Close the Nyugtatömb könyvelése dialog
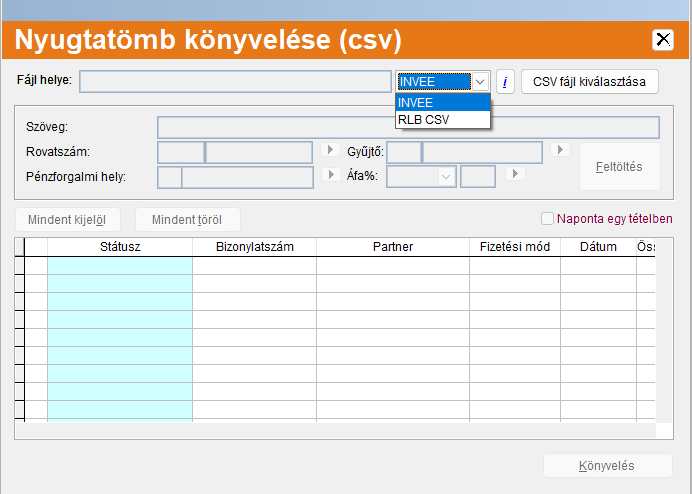The height and width of the screenshot is (494, 692). tap(663, 40)
